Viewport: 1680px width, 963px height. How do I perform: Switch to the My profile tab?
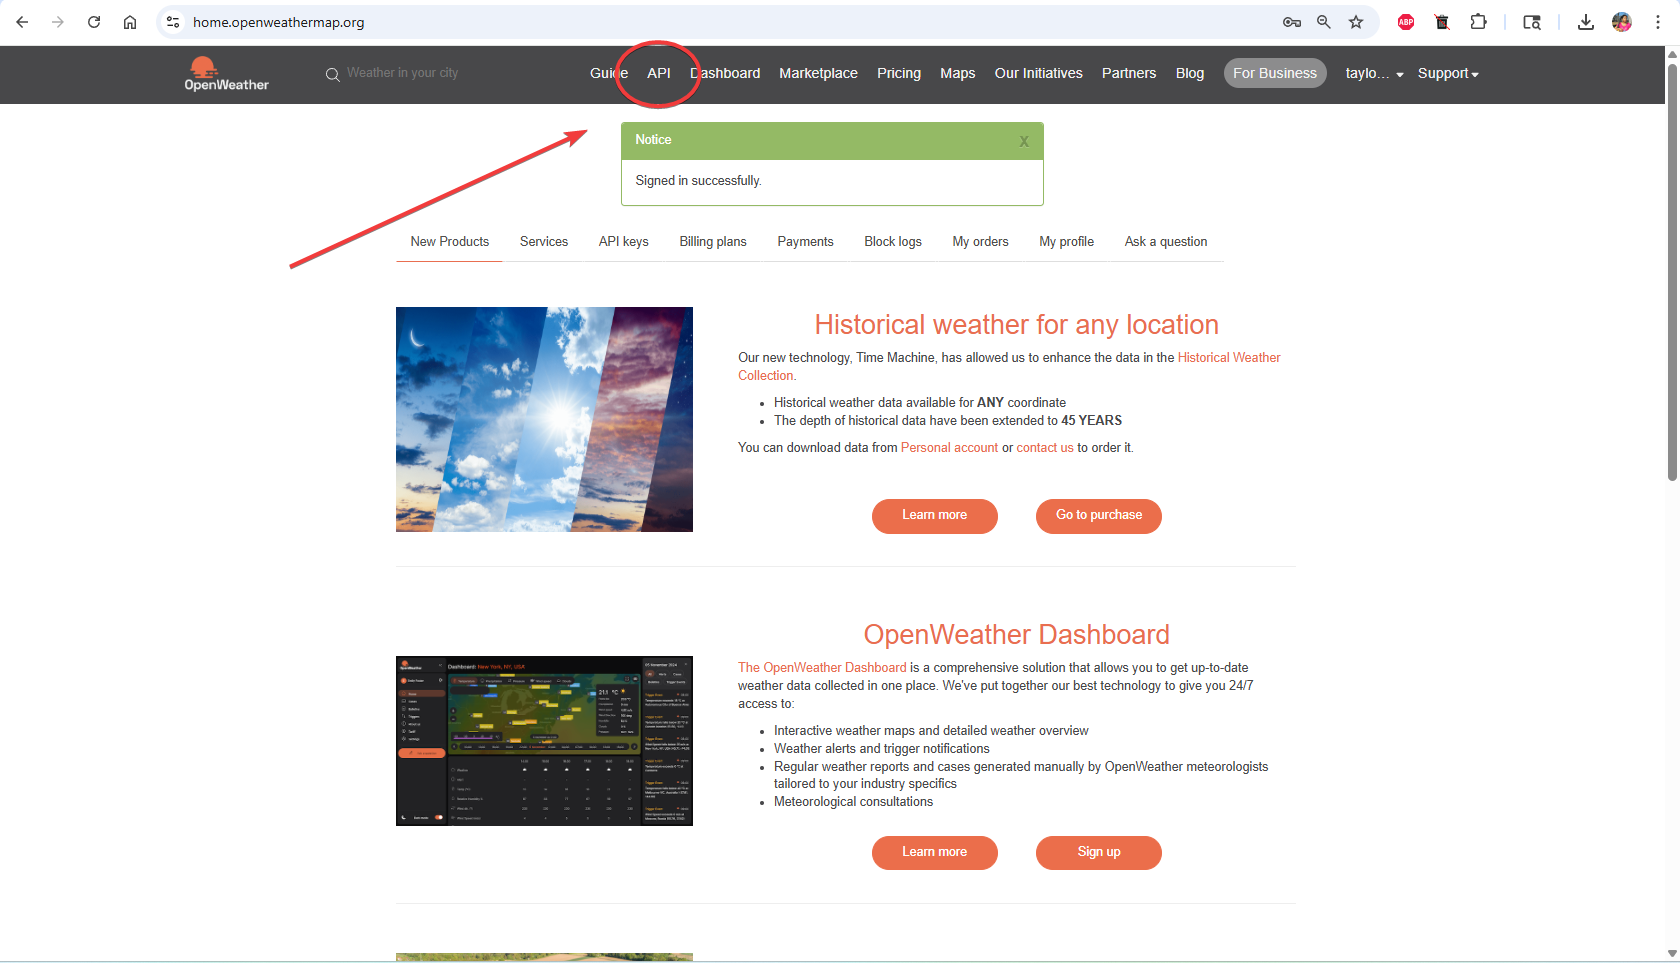(x=1066, y=242)
